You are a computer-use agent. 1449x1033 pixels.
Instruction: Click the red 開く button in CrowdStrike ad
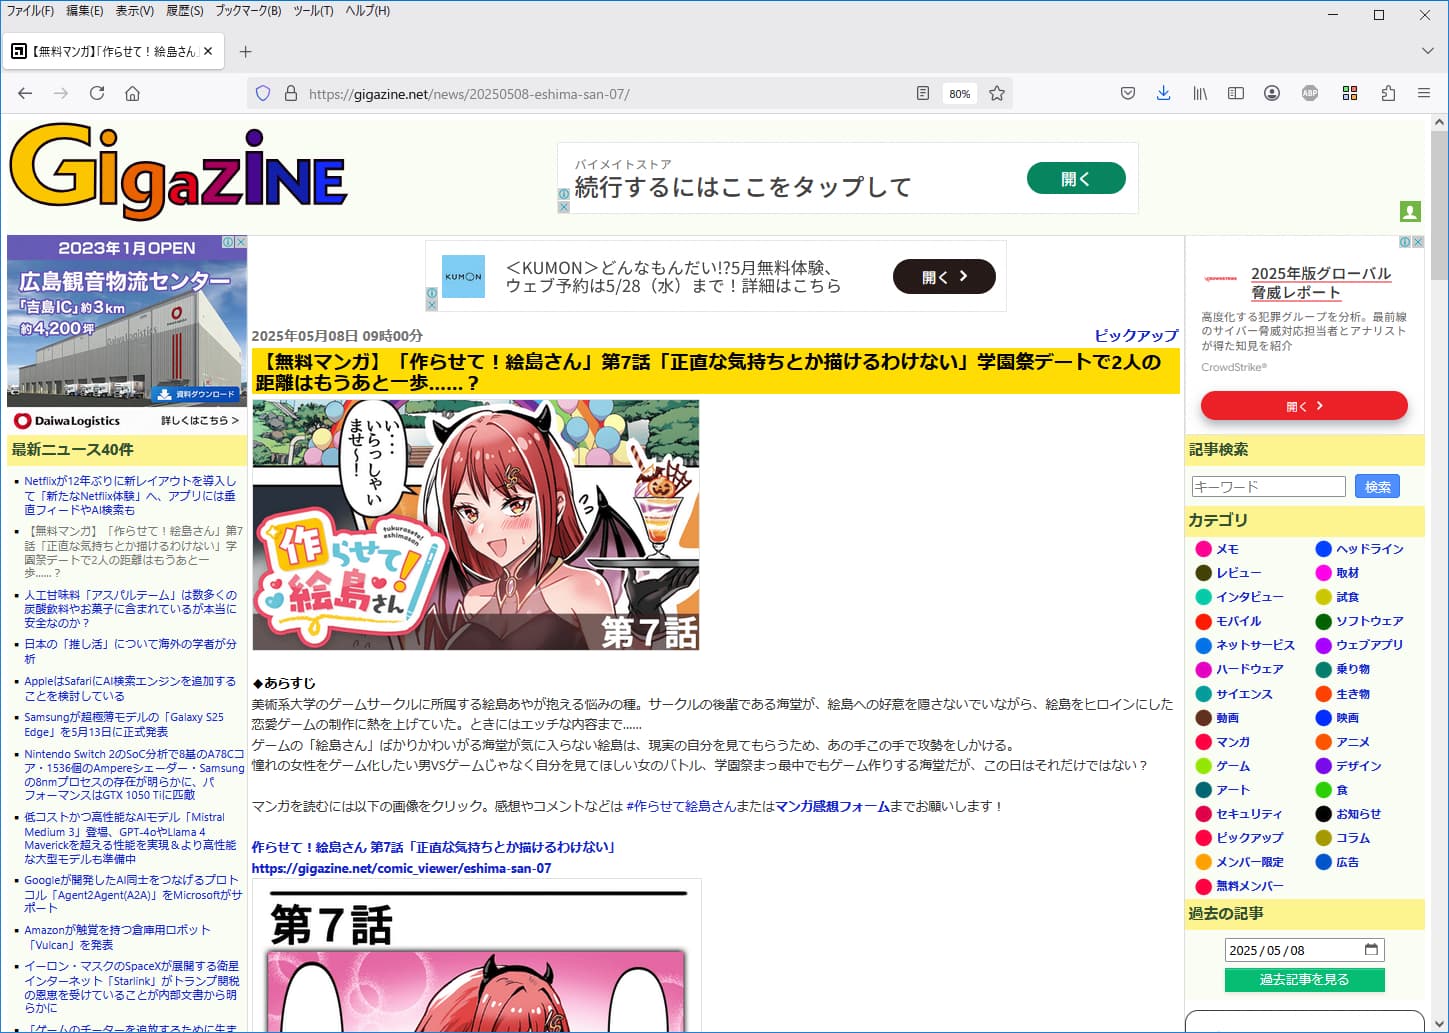point(1304,406)
